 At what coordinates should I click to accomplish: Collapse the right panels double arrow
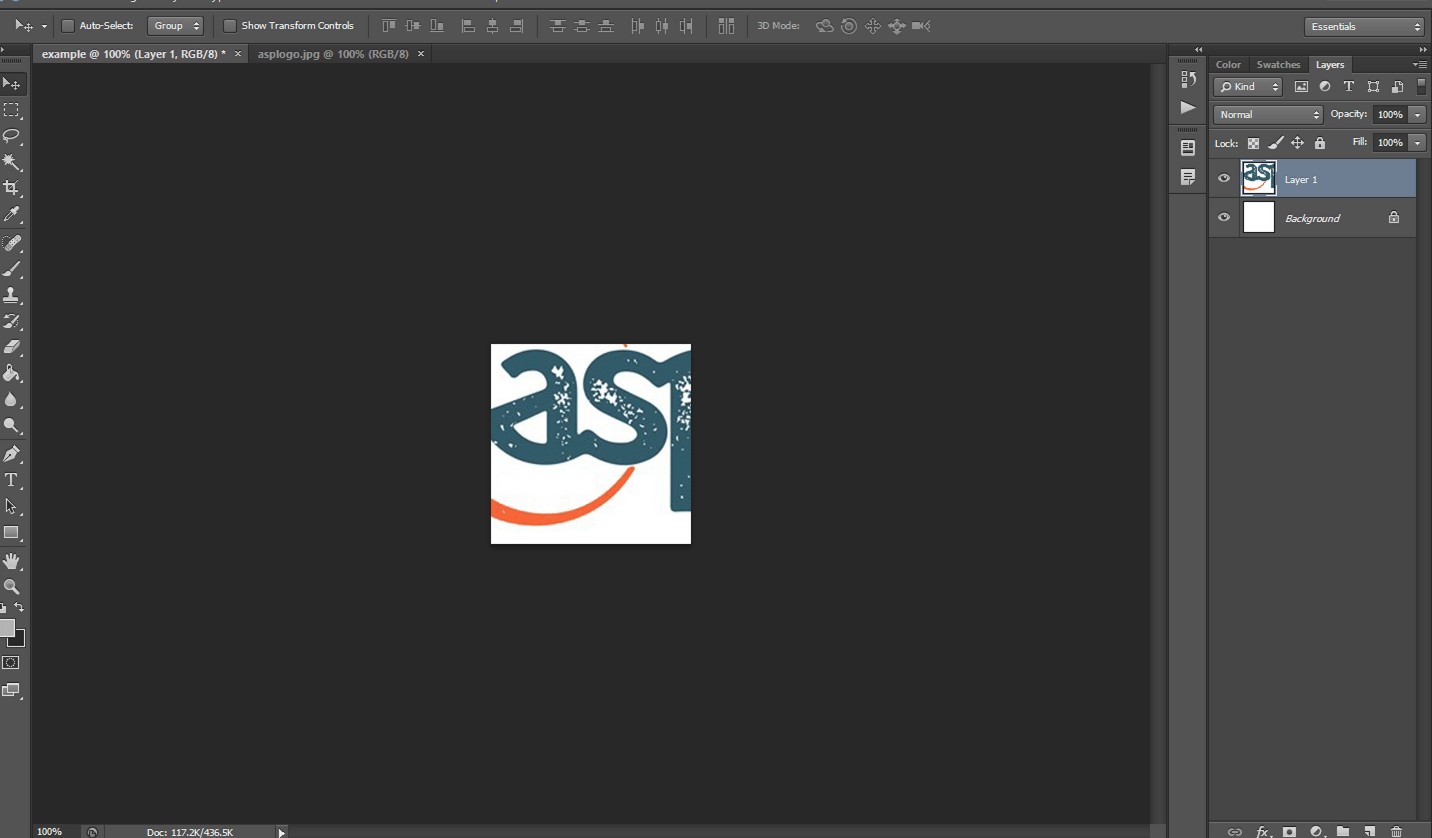click(1423, 49)
